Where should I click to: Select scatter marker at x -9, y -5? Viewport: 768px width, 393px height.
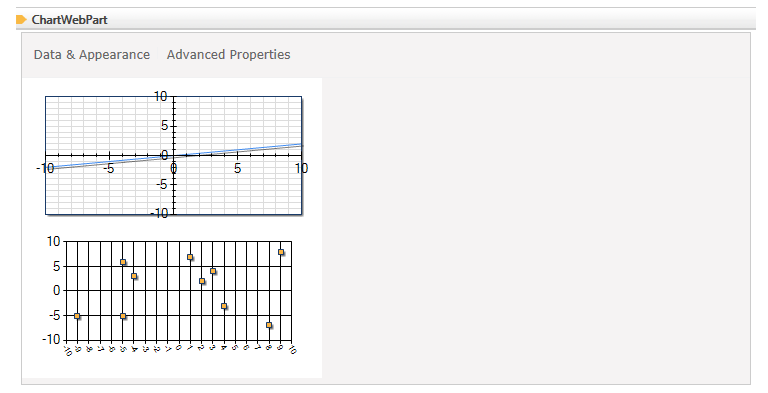77,316
